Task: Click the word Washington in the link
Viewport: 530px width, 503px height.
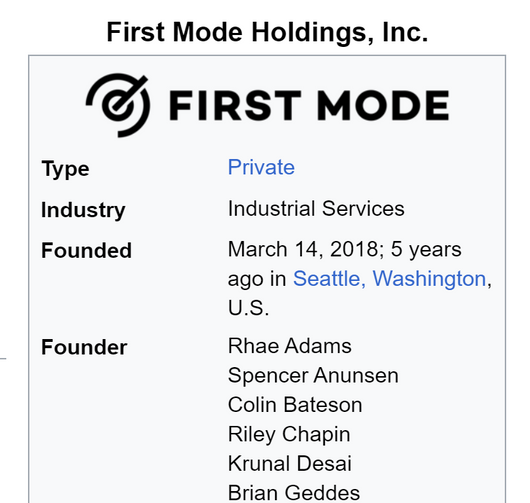Action: 429,279
